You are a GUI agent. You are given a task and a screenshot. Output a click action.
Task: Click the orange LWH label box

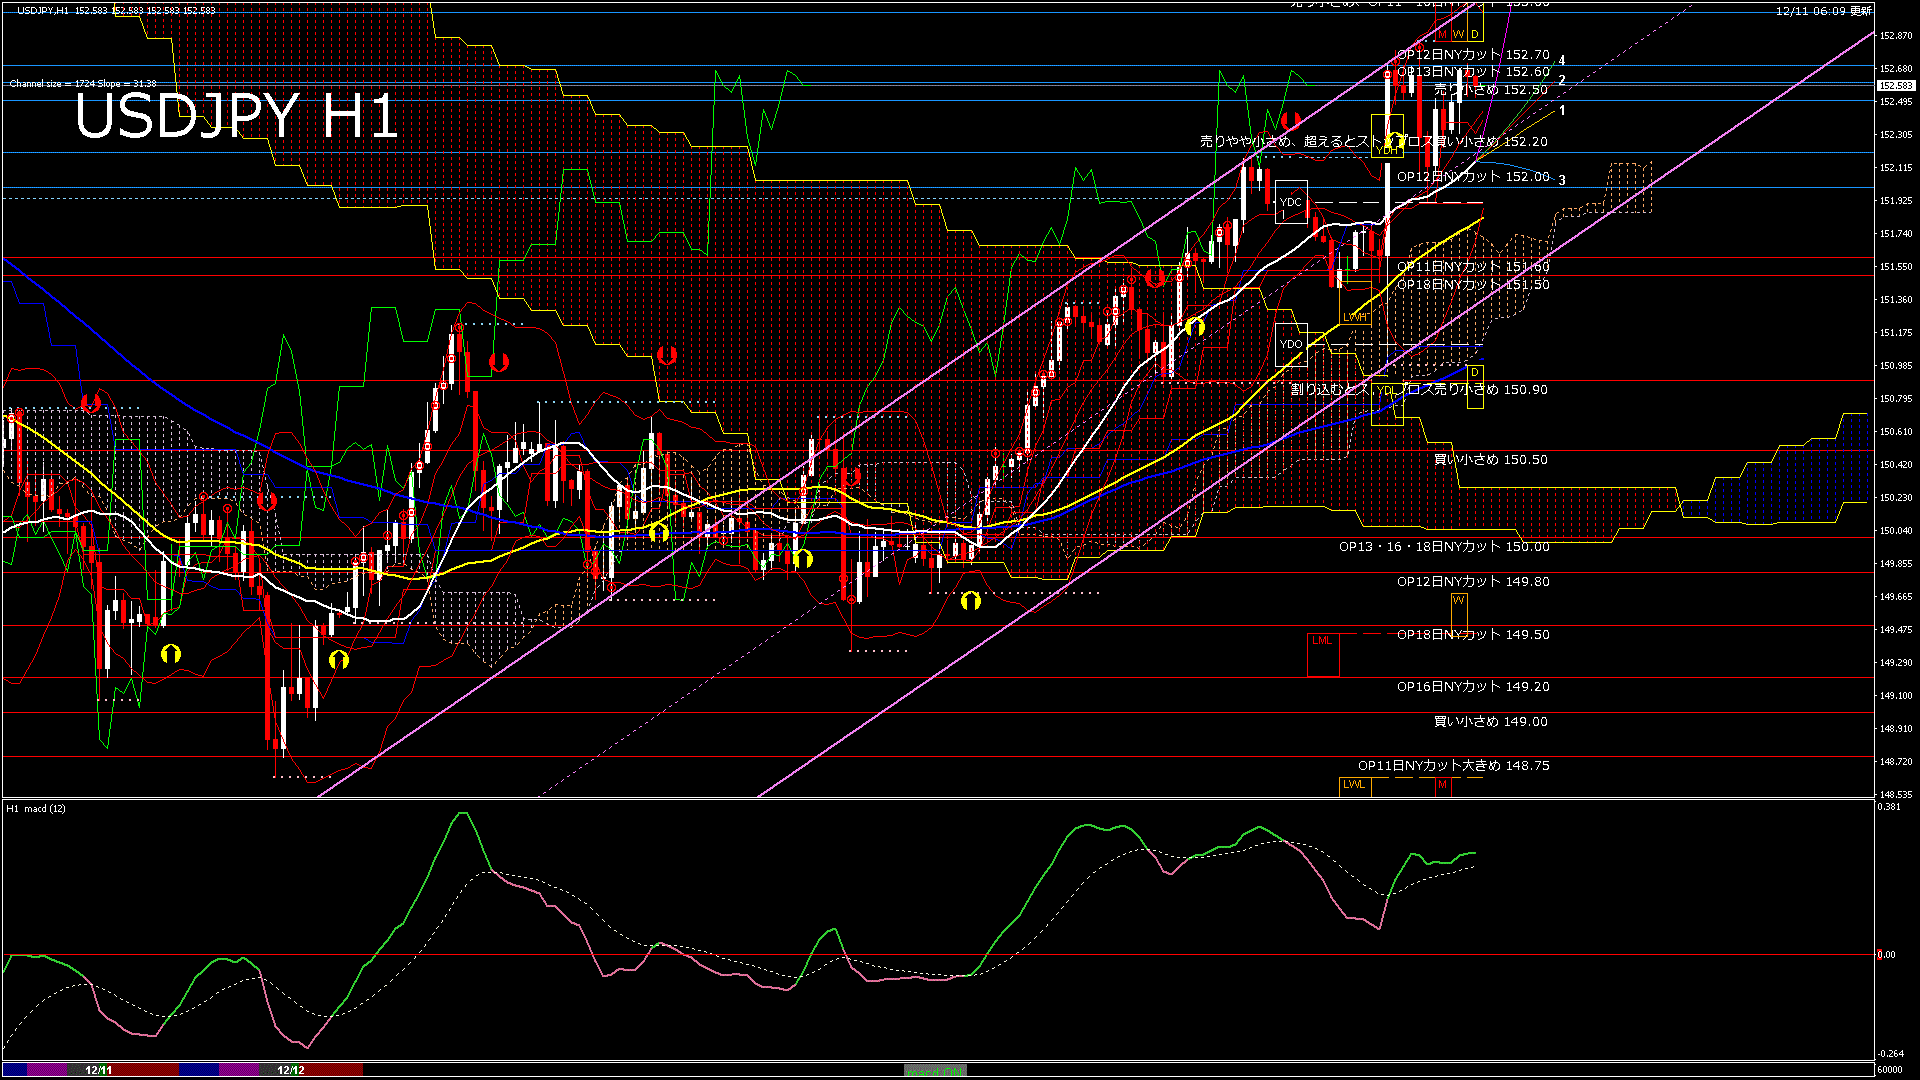point(1354,317)
